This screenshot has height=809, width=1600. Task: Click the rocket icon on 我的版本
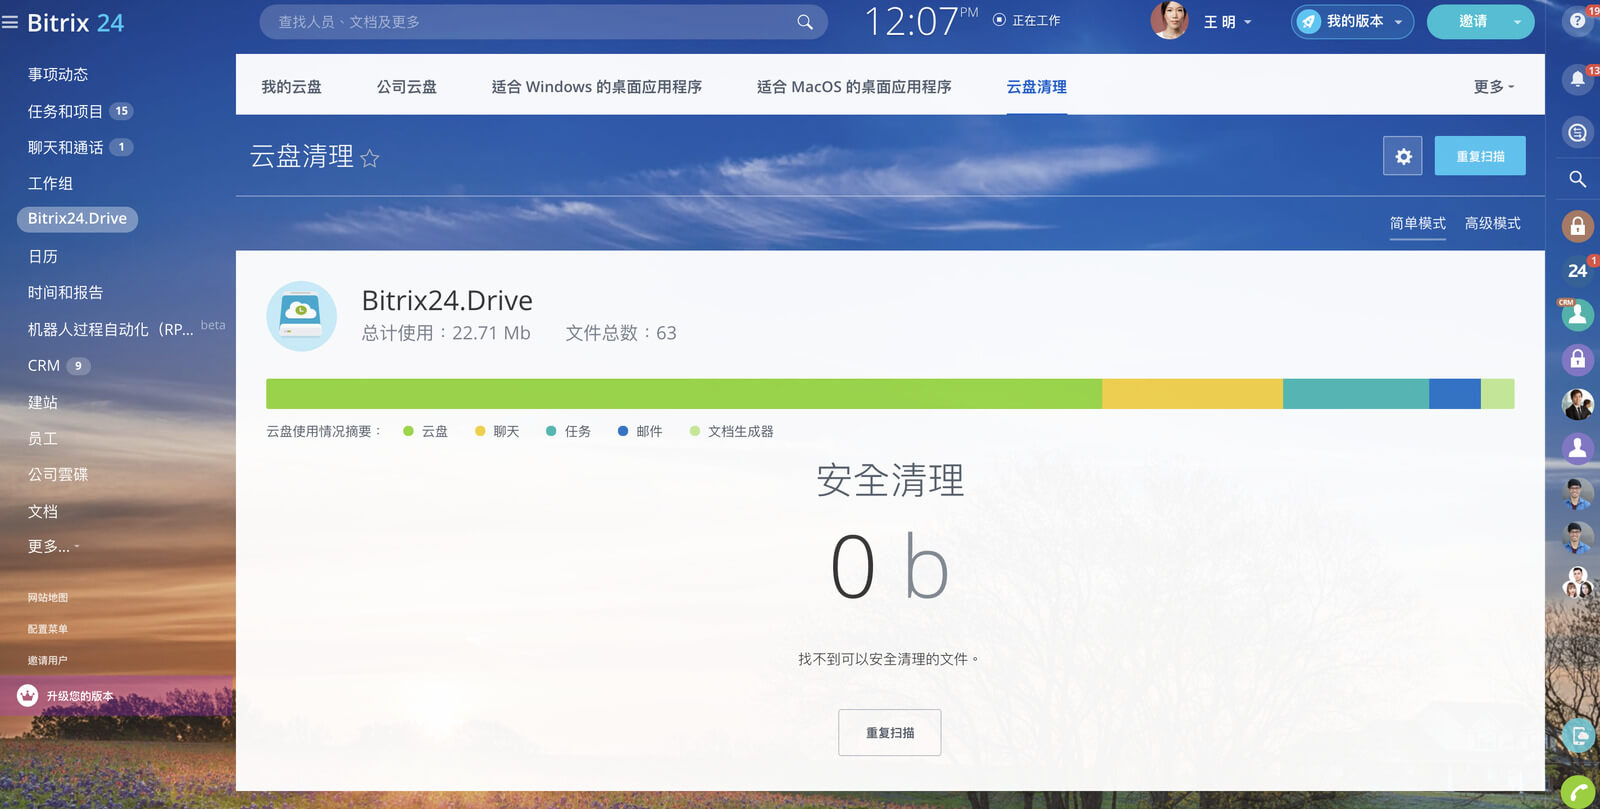tap(1308, 22)
